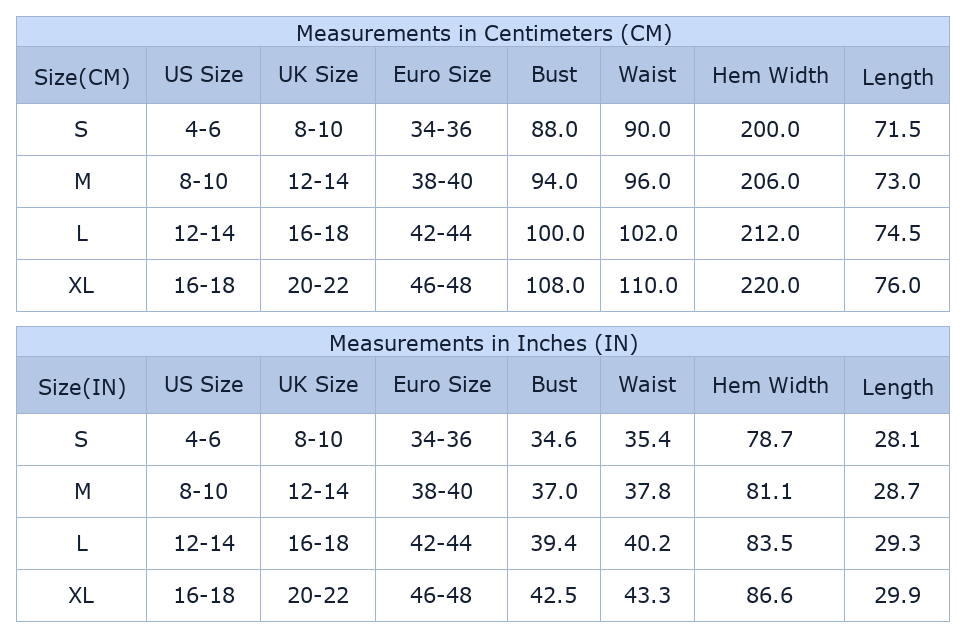Screen dimensions: 965x642
Task: Click the 37.8 waist value
Action: tap(647, 492)
